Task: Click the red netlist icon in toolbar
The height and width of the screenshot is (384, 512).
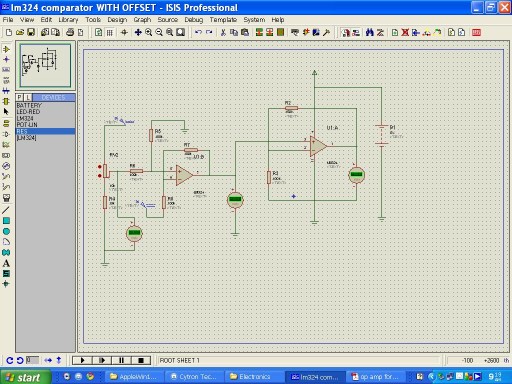Action: [476, 32]
